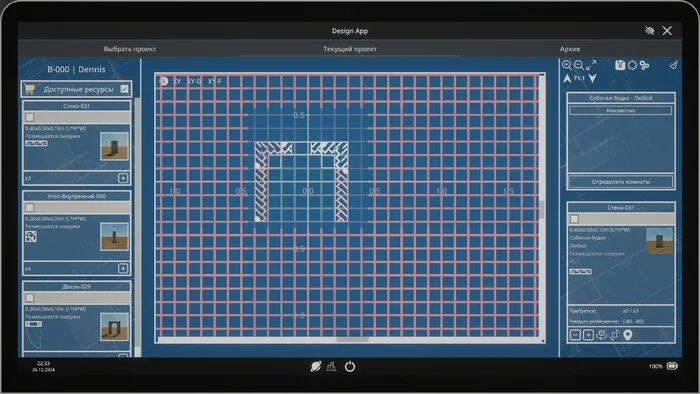Click the canvas horizontal scrollbar handle
This screenshot has height=394, width=700.
(x=352, y=340)
